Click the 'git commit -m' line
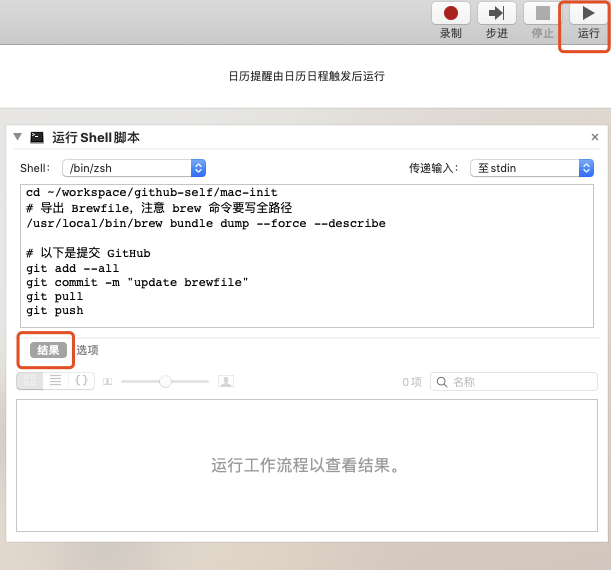The height and width of the screenshot is (570, 611). 137,282
